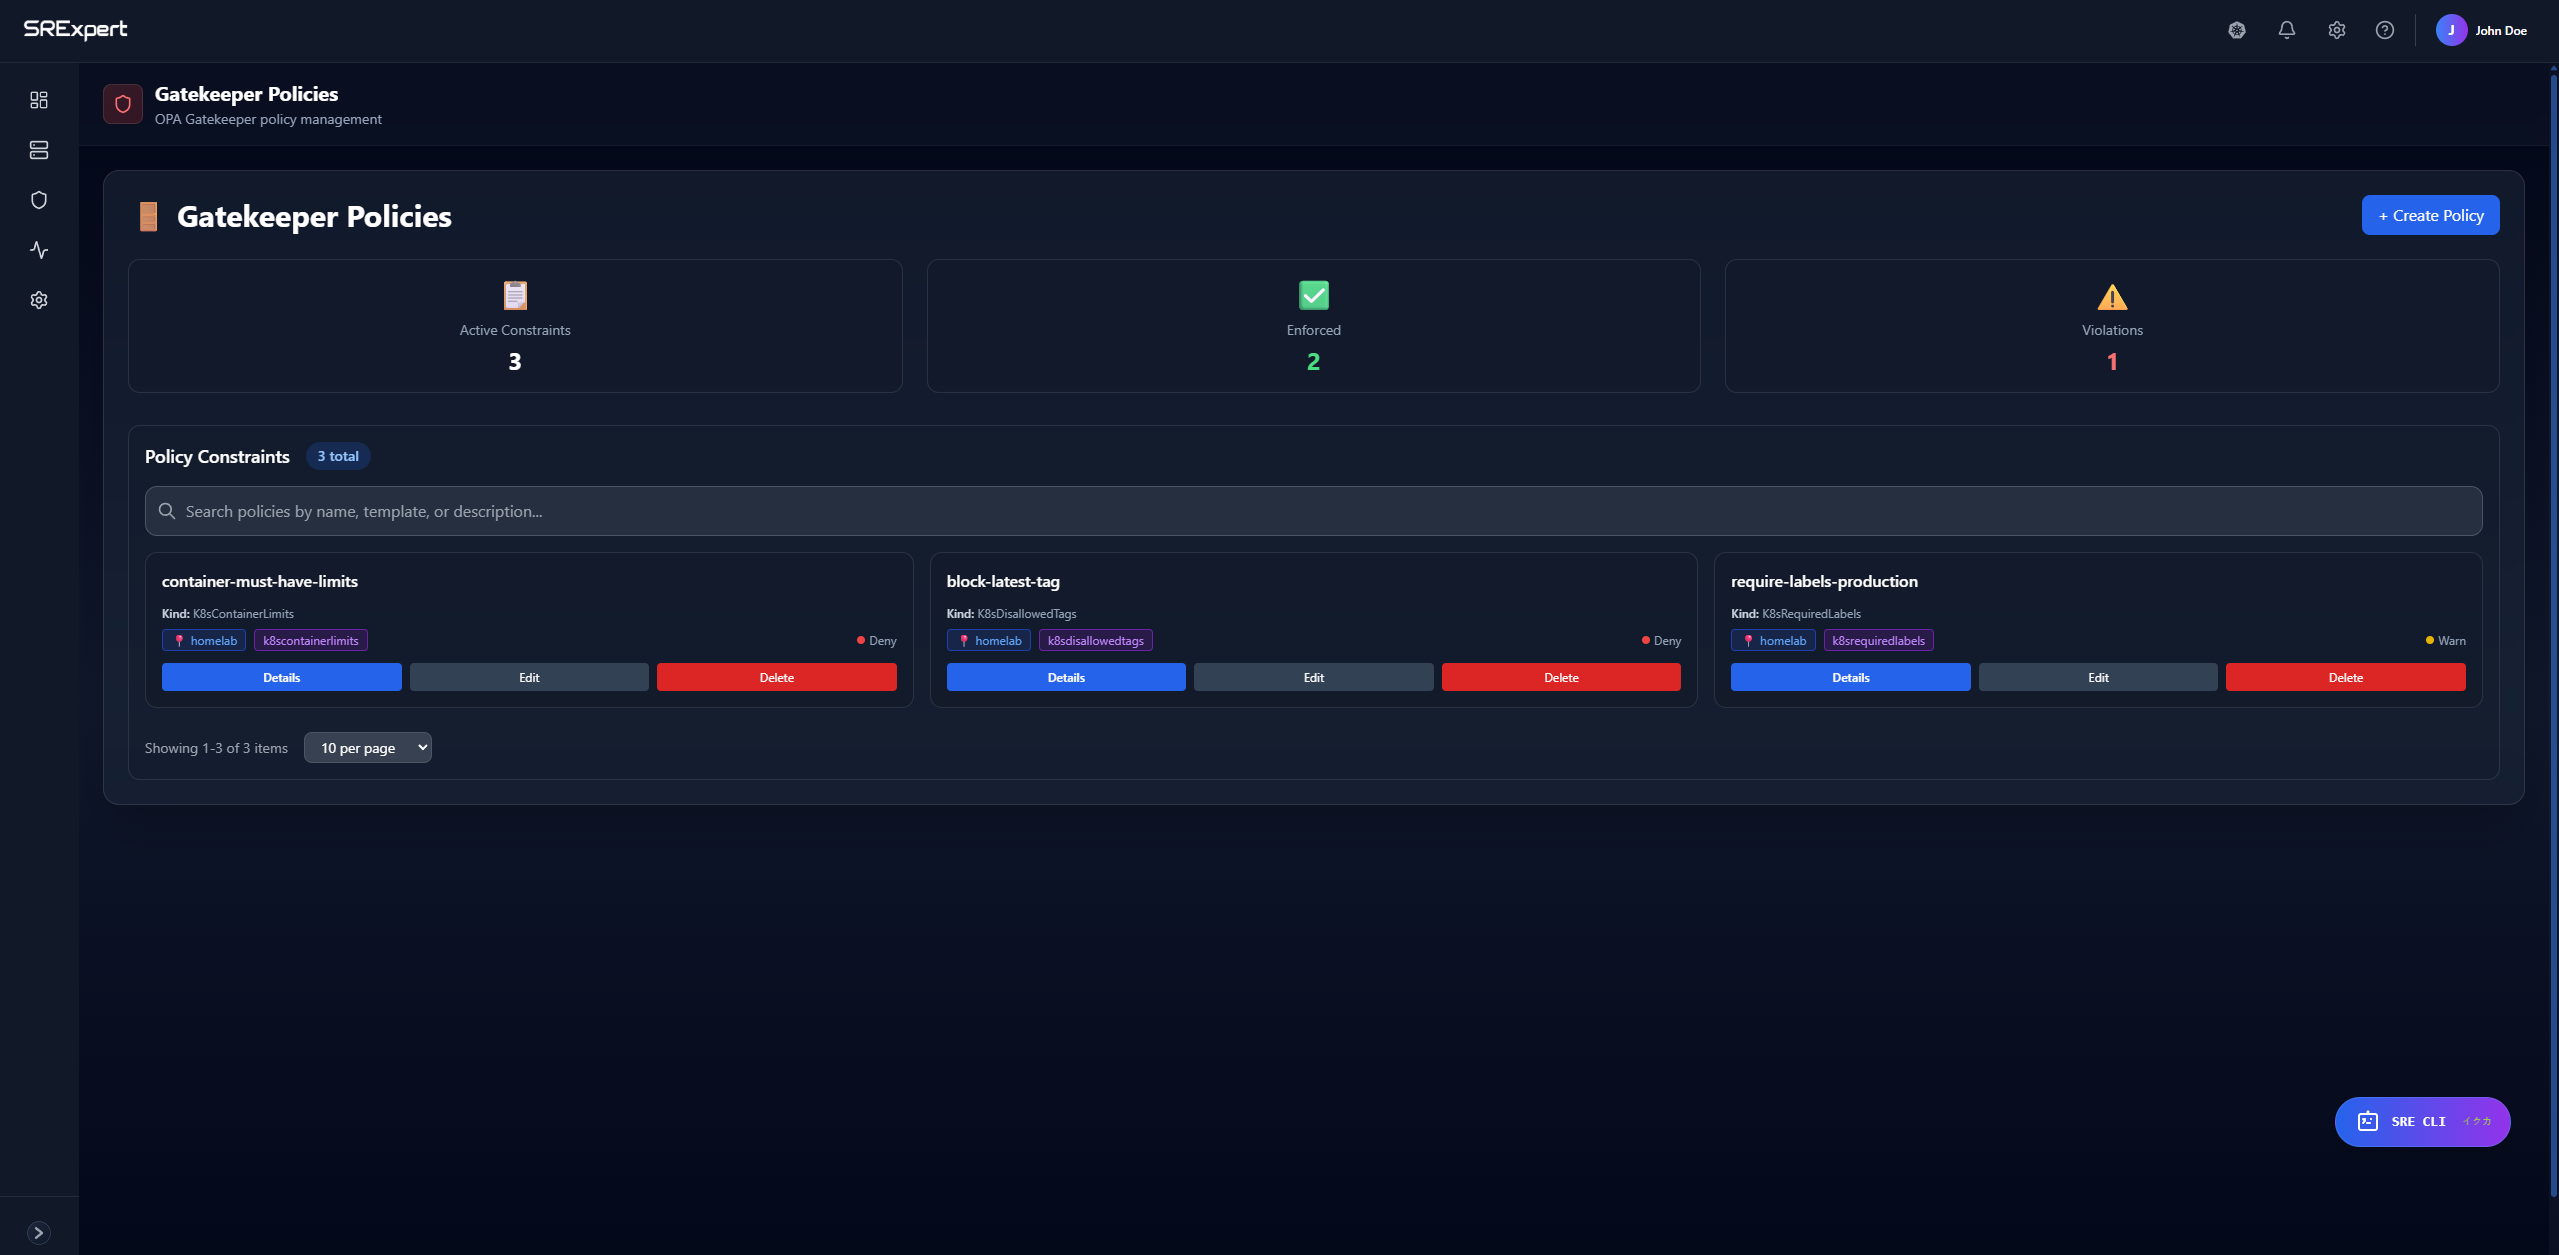The width and height of the screenshot is (2559, 1255).
Task: Open the SRE CLI floating button
Action: click(x=2422, y=1122)
